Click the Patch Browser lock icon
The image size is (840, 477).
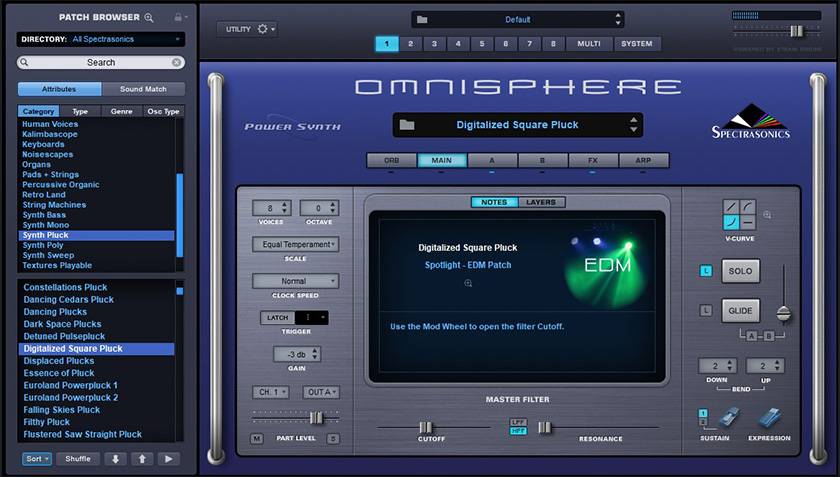point(178,17)
